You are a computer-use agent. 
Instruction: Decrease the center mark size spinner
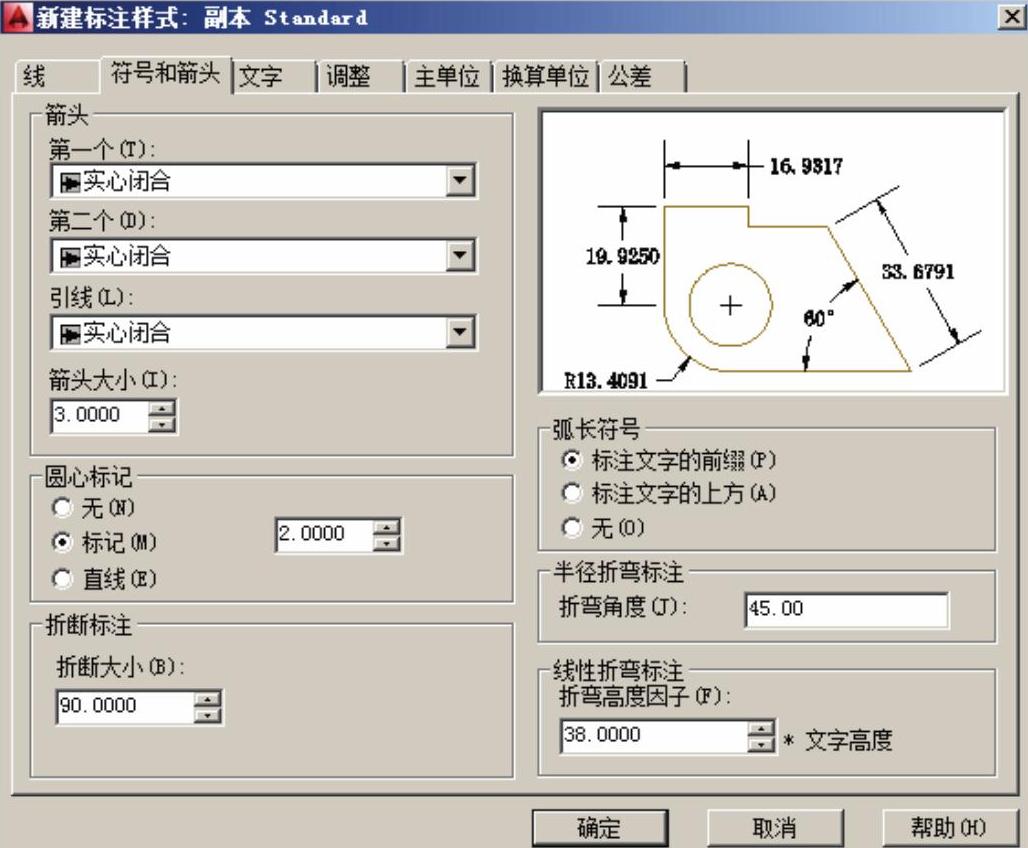(x=386, y=542)
